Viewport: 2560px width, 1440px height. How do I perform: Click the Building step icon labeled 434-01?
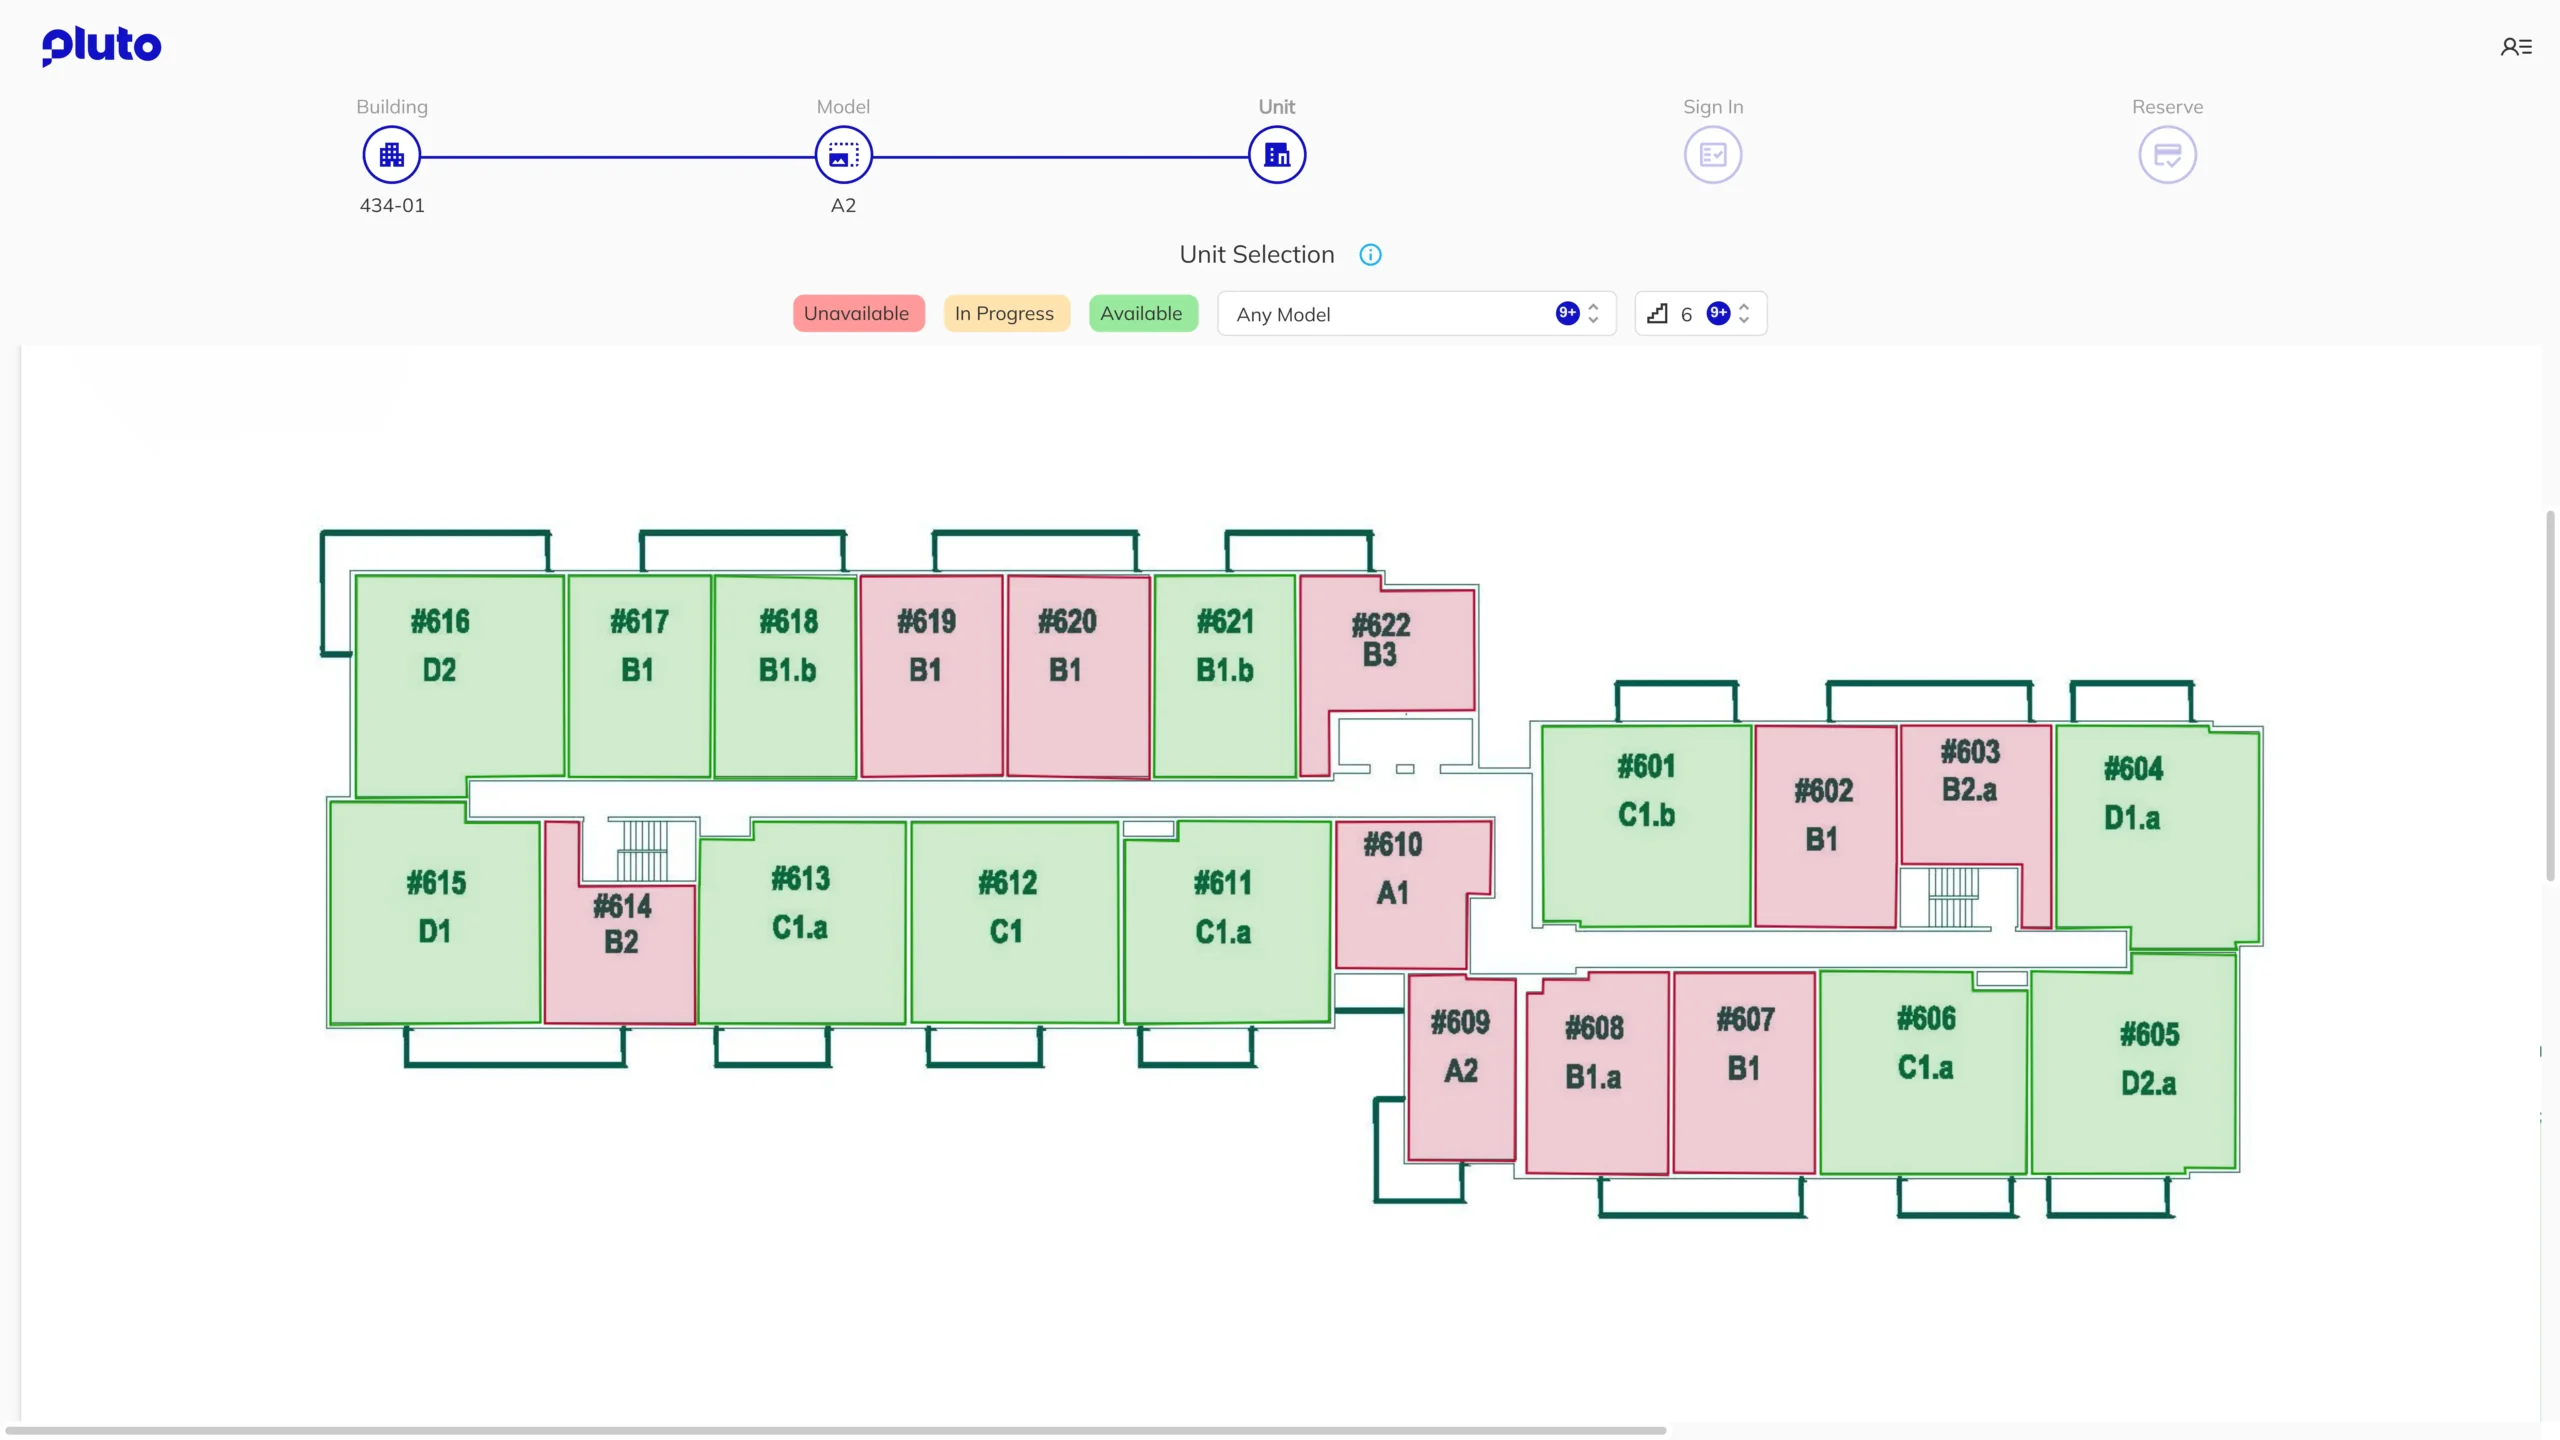390,154
